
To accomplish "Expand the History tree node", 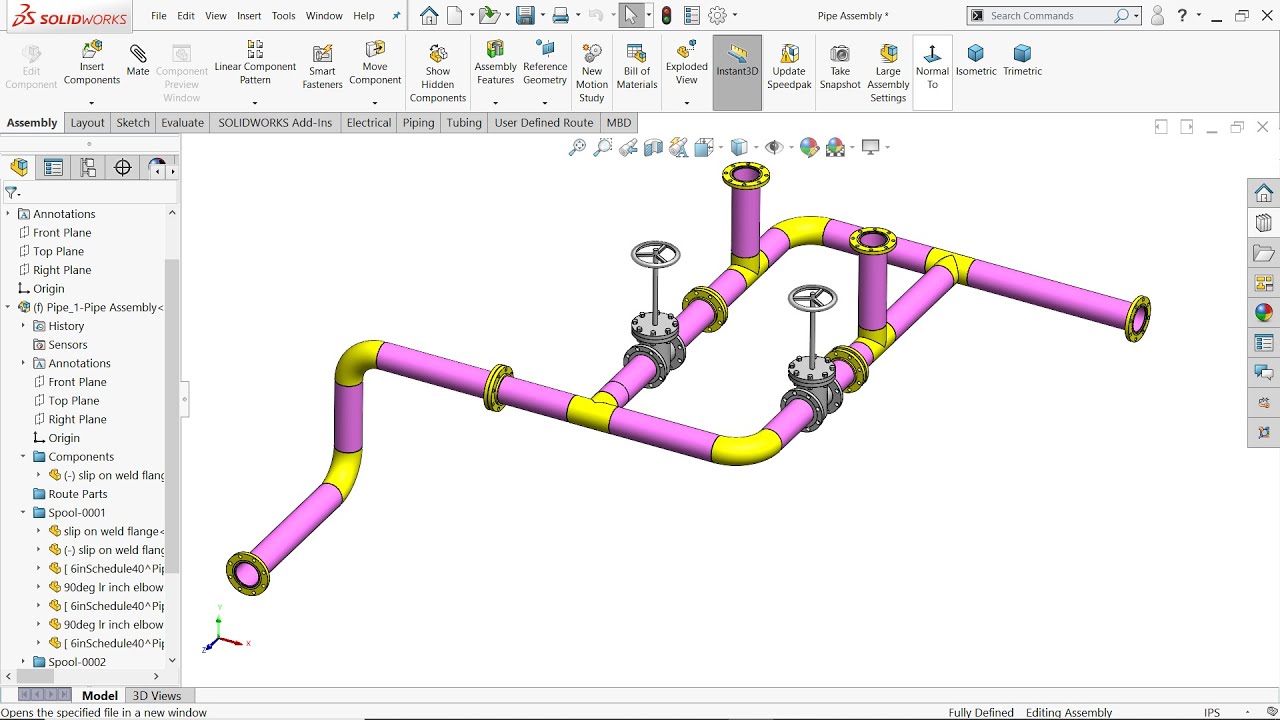I will (x=23, y=326).
